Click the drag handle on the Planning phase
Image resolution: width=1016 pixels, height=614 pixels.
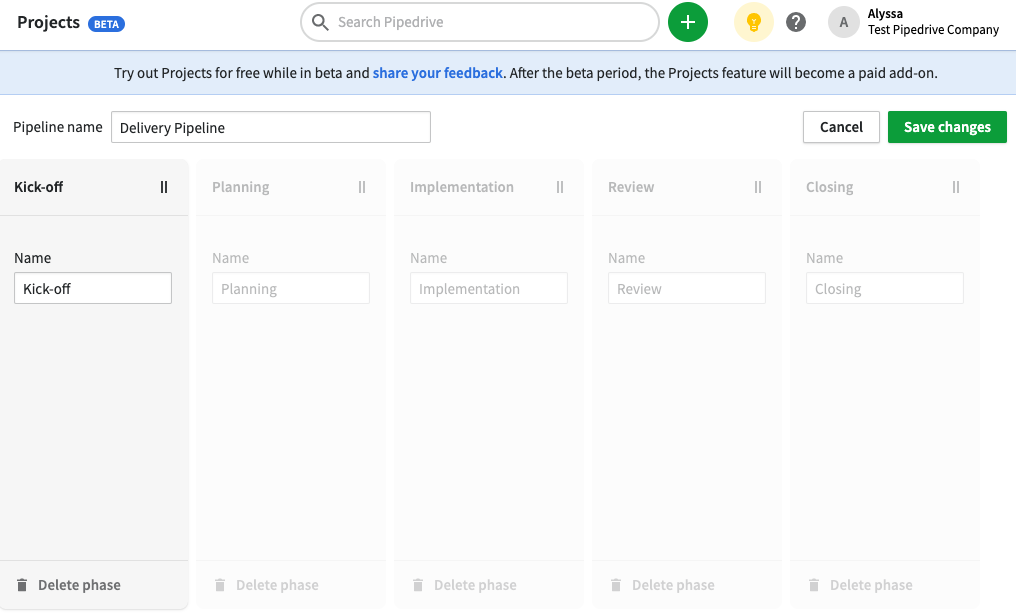[x=361, y=186]
